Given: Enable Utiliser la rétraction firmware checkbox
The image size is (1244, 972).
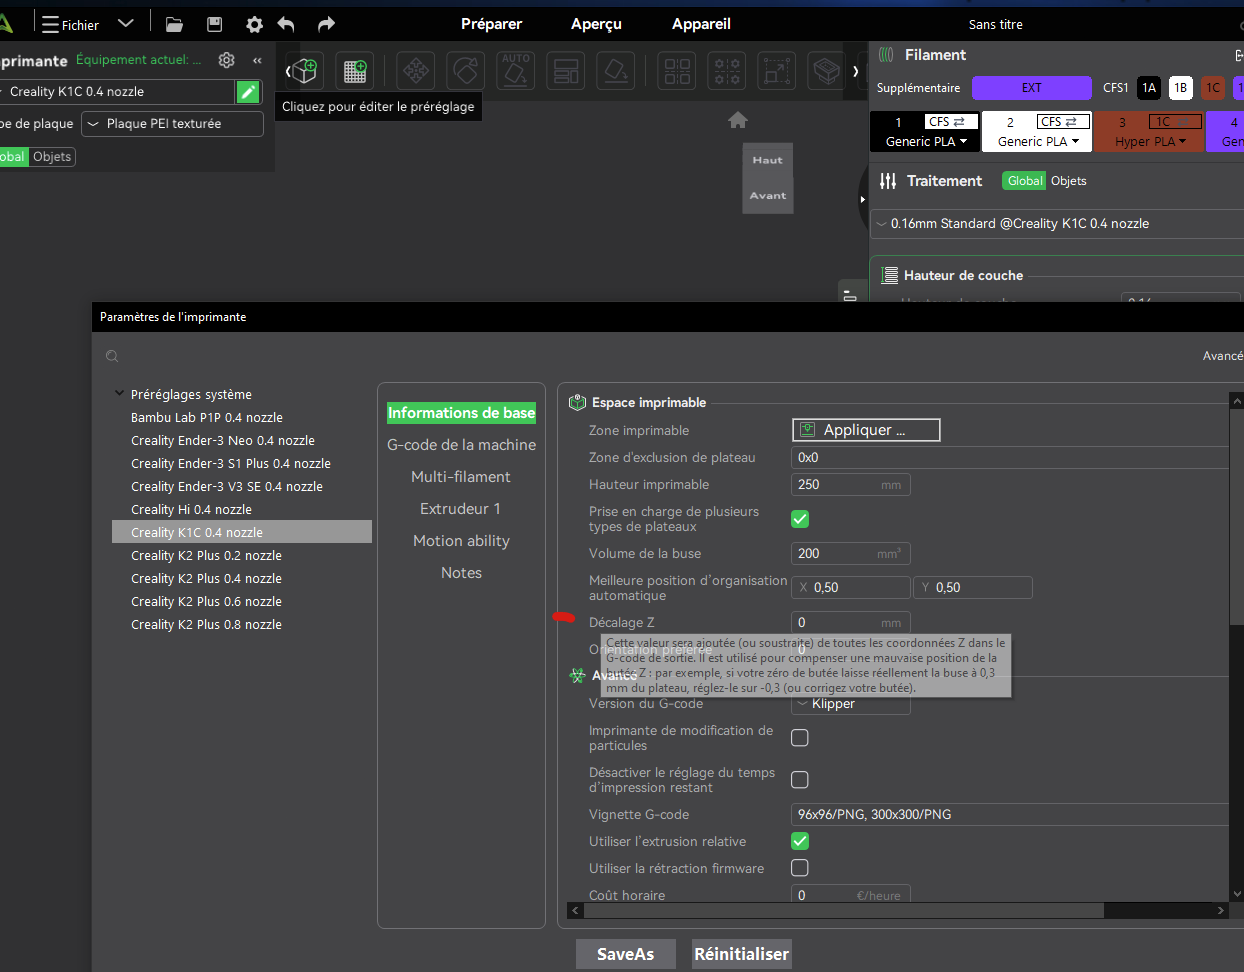Looking at the screenshot, I should (x=800, y=868).
